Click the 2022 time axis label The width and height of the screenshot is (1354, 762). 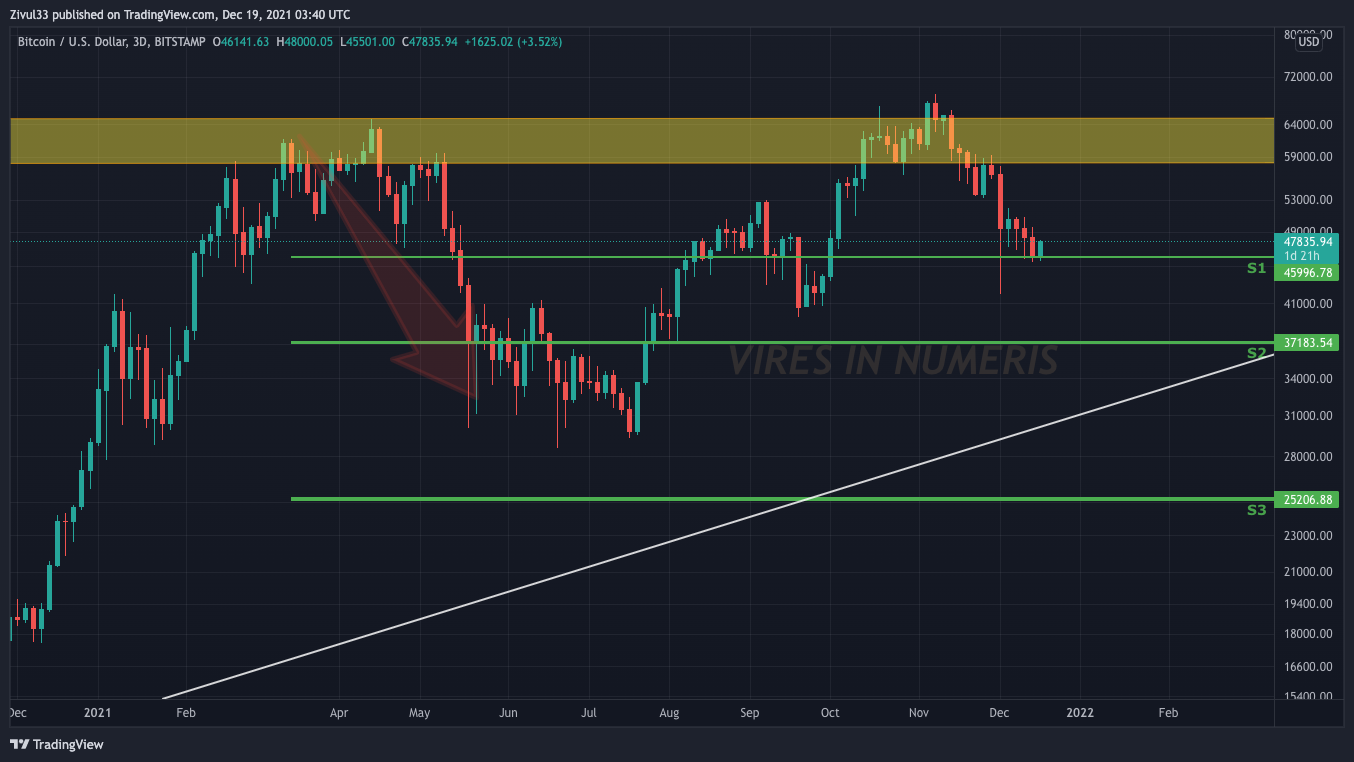point(1080,713)
